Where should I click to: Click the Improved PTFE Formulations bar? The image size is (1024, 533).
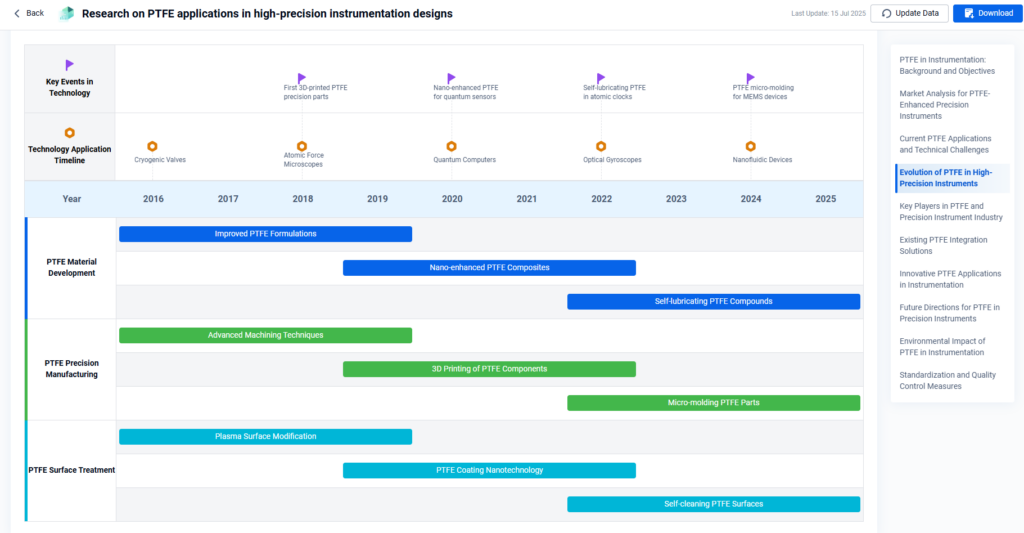pos(265,234)
